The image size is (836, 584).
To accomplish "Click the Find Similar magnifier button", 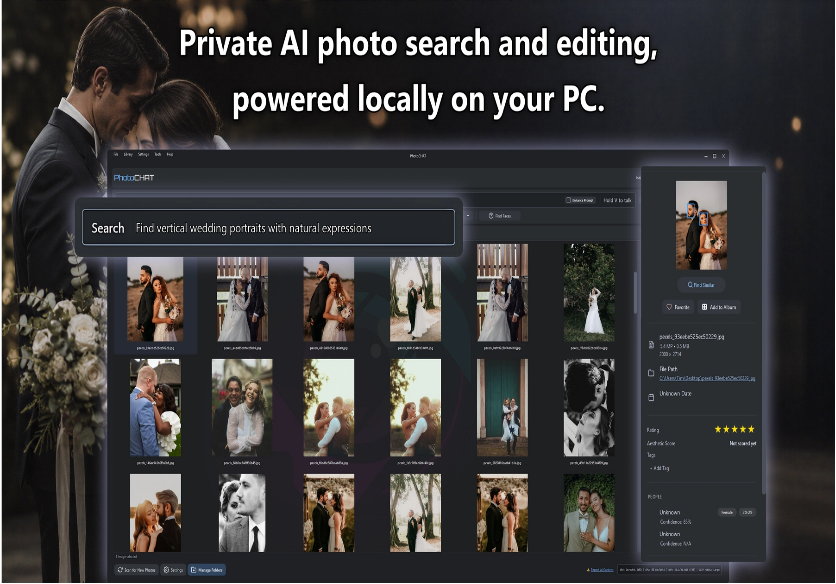I will (701, 285).
